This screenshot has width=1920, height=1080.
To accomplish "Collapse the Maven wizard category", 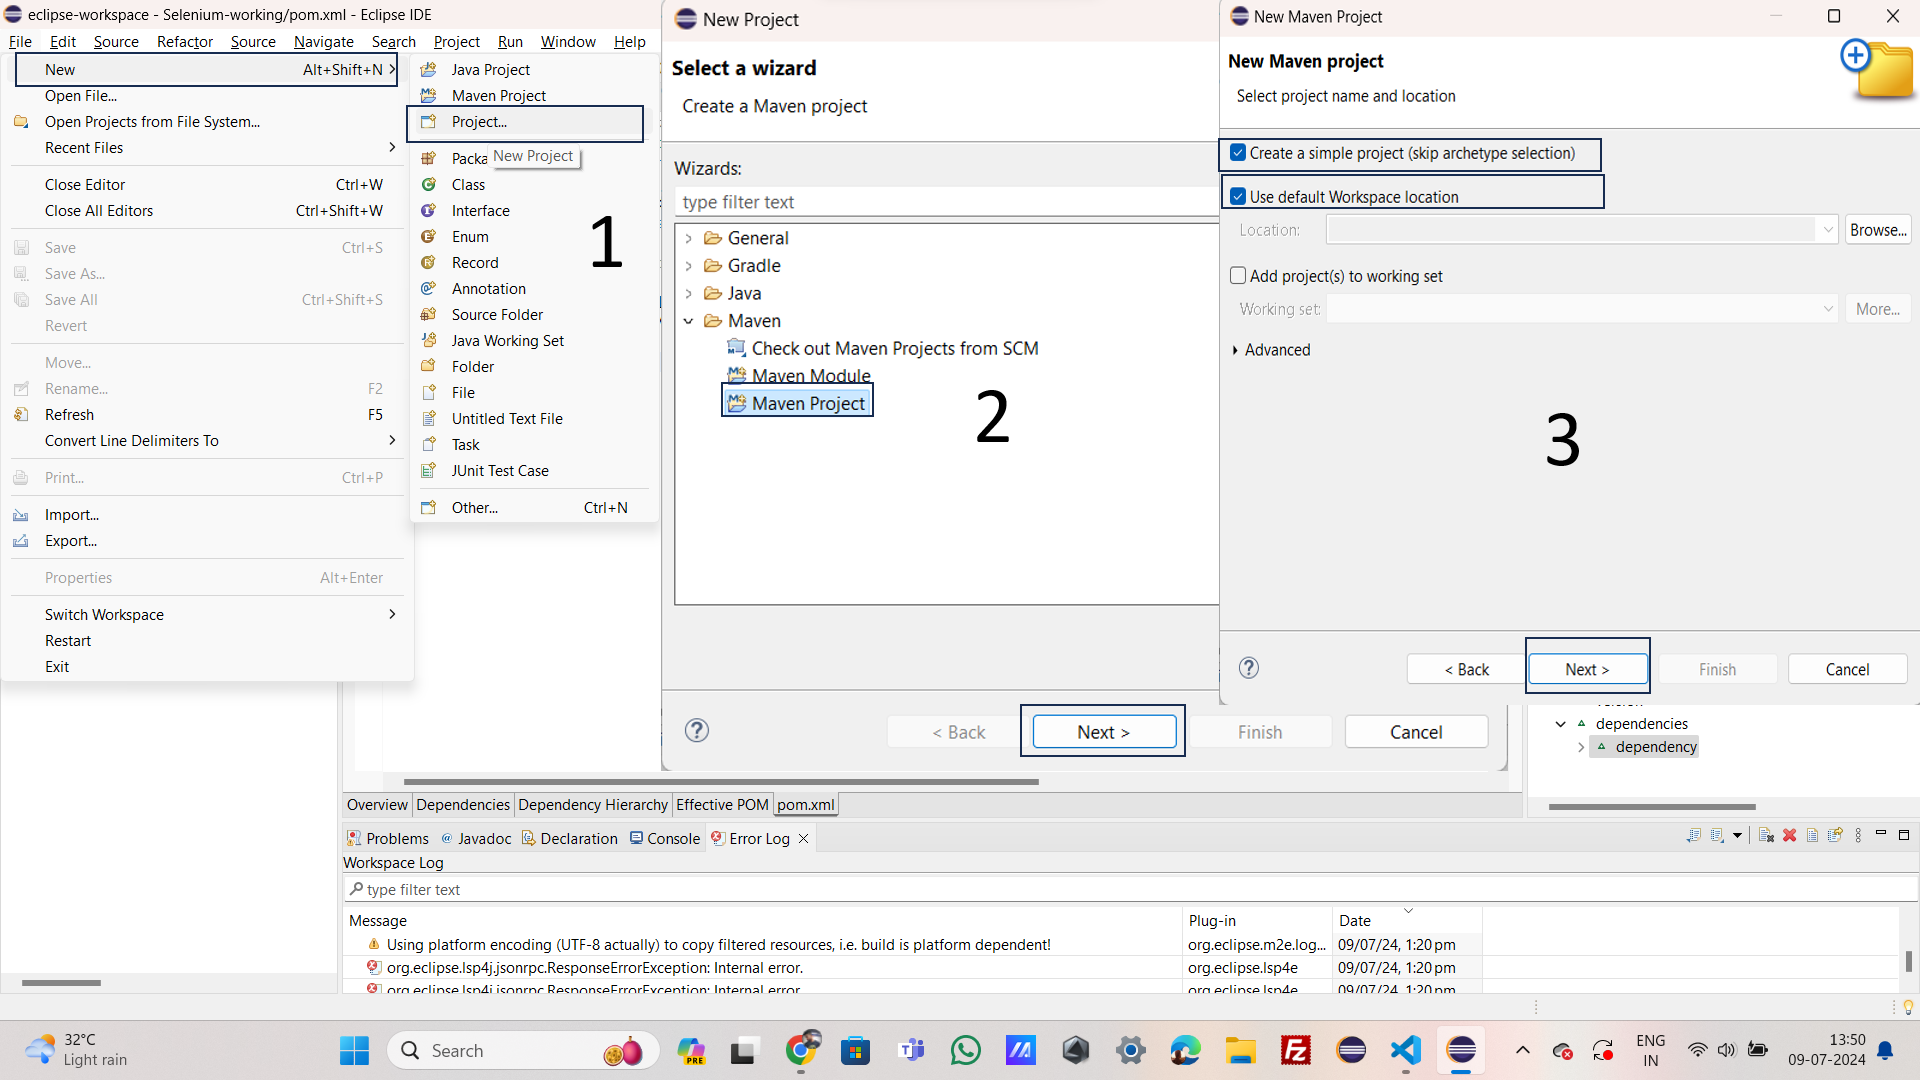I will (x=688, y=321).
